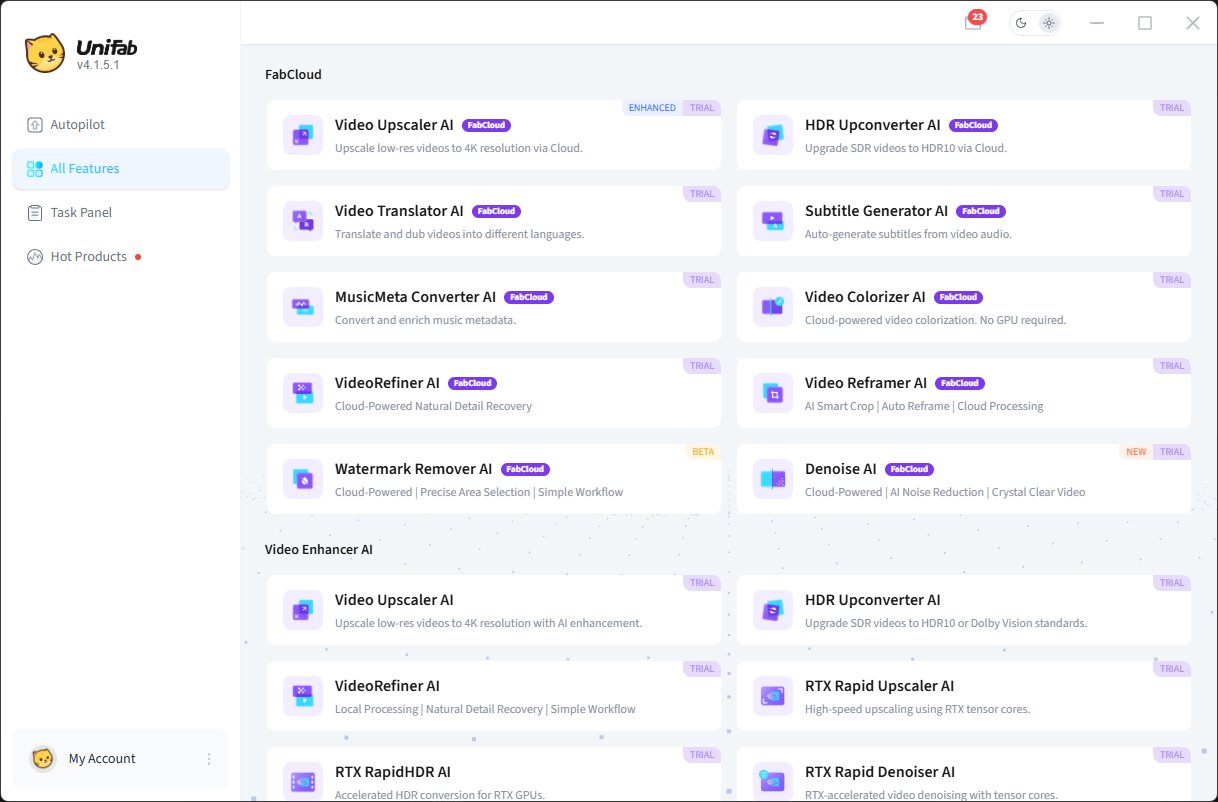Open Autopilot in the sidebar
Viewport: 1218px width, 802px height.
pos(121,125)
